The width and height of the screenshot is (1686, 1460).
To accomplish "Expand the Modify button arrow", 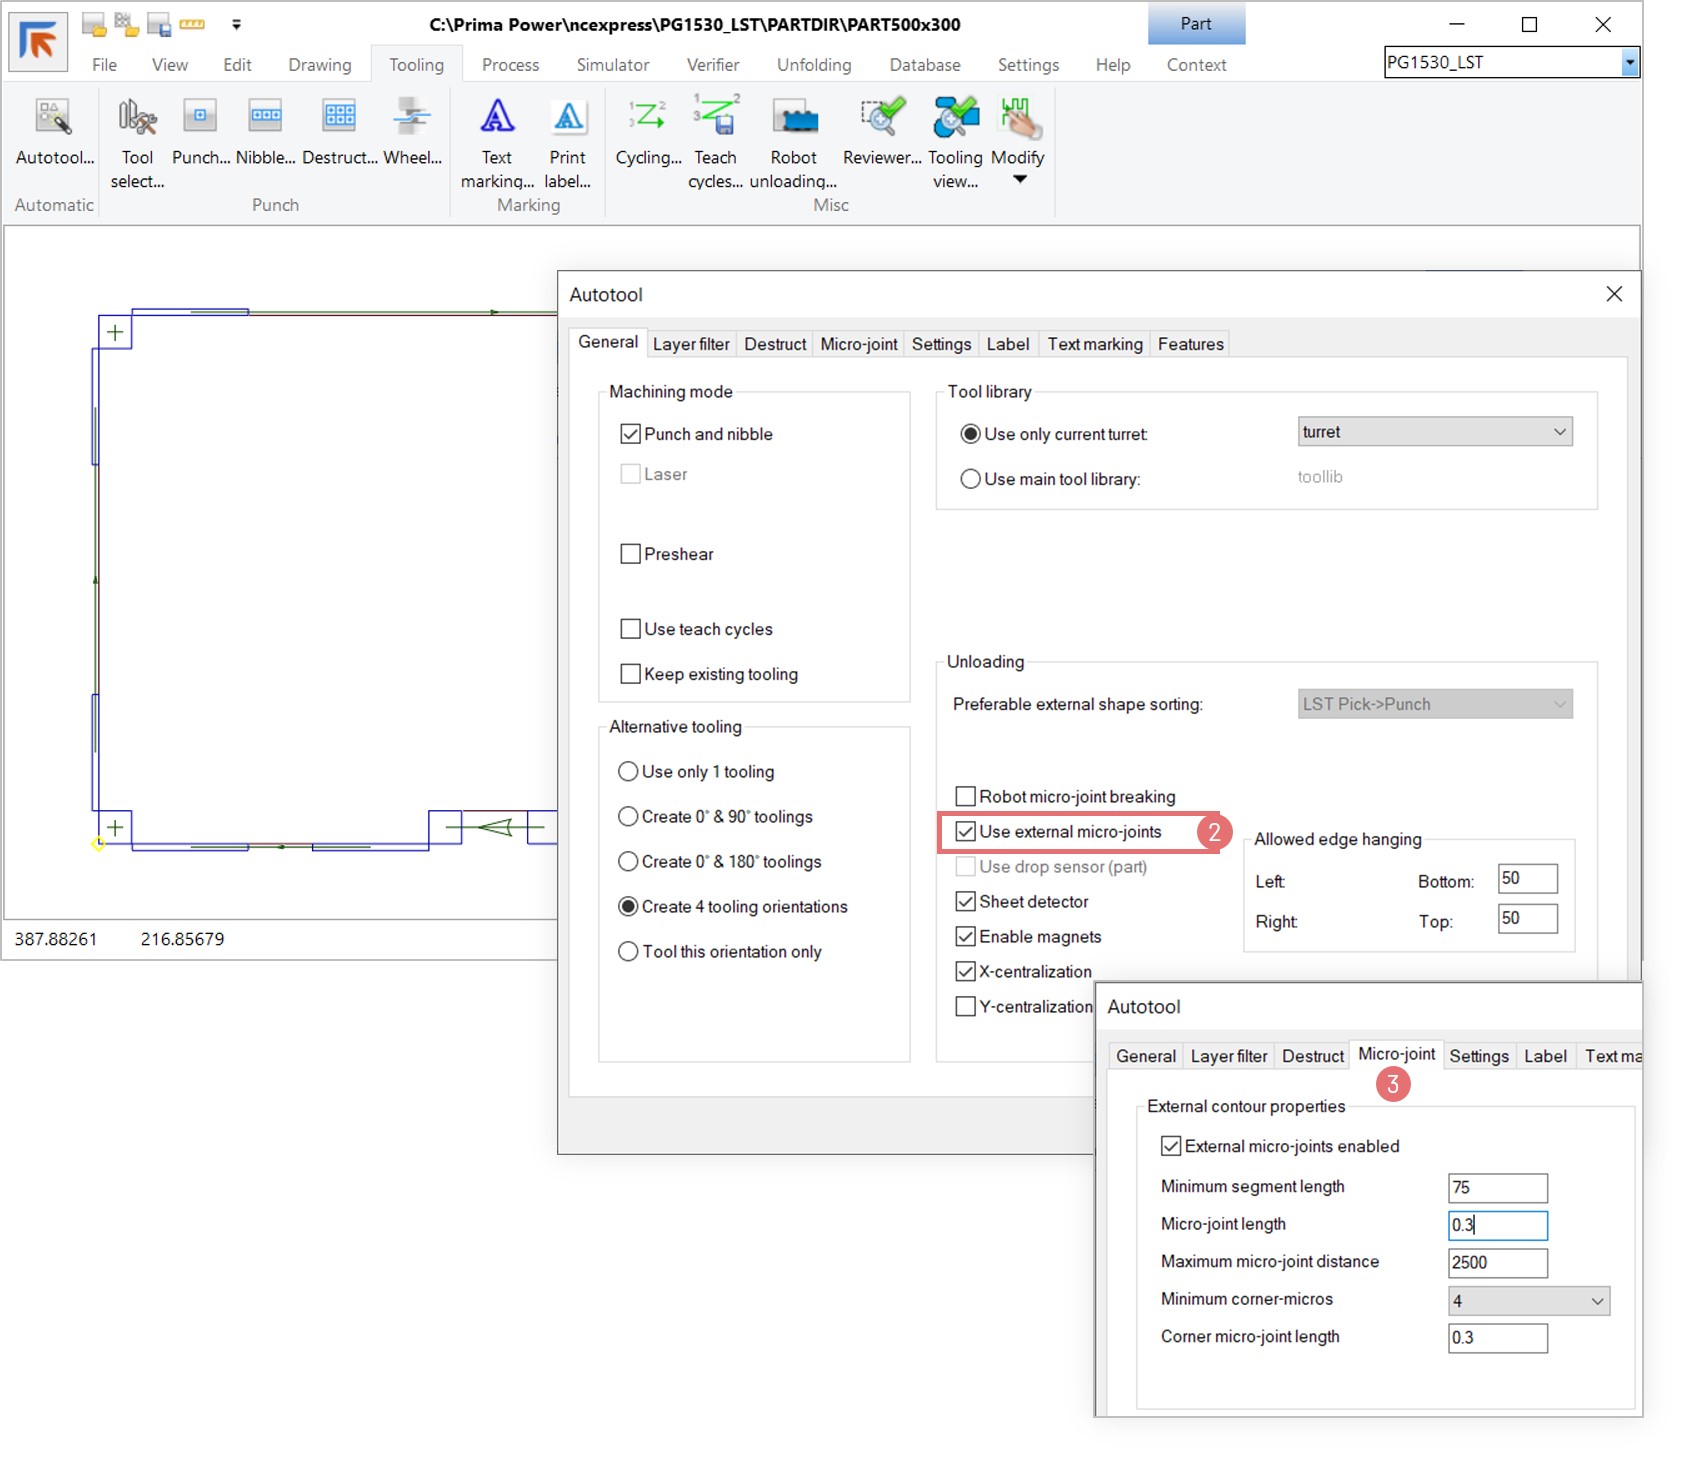I will click(1019, 180).
